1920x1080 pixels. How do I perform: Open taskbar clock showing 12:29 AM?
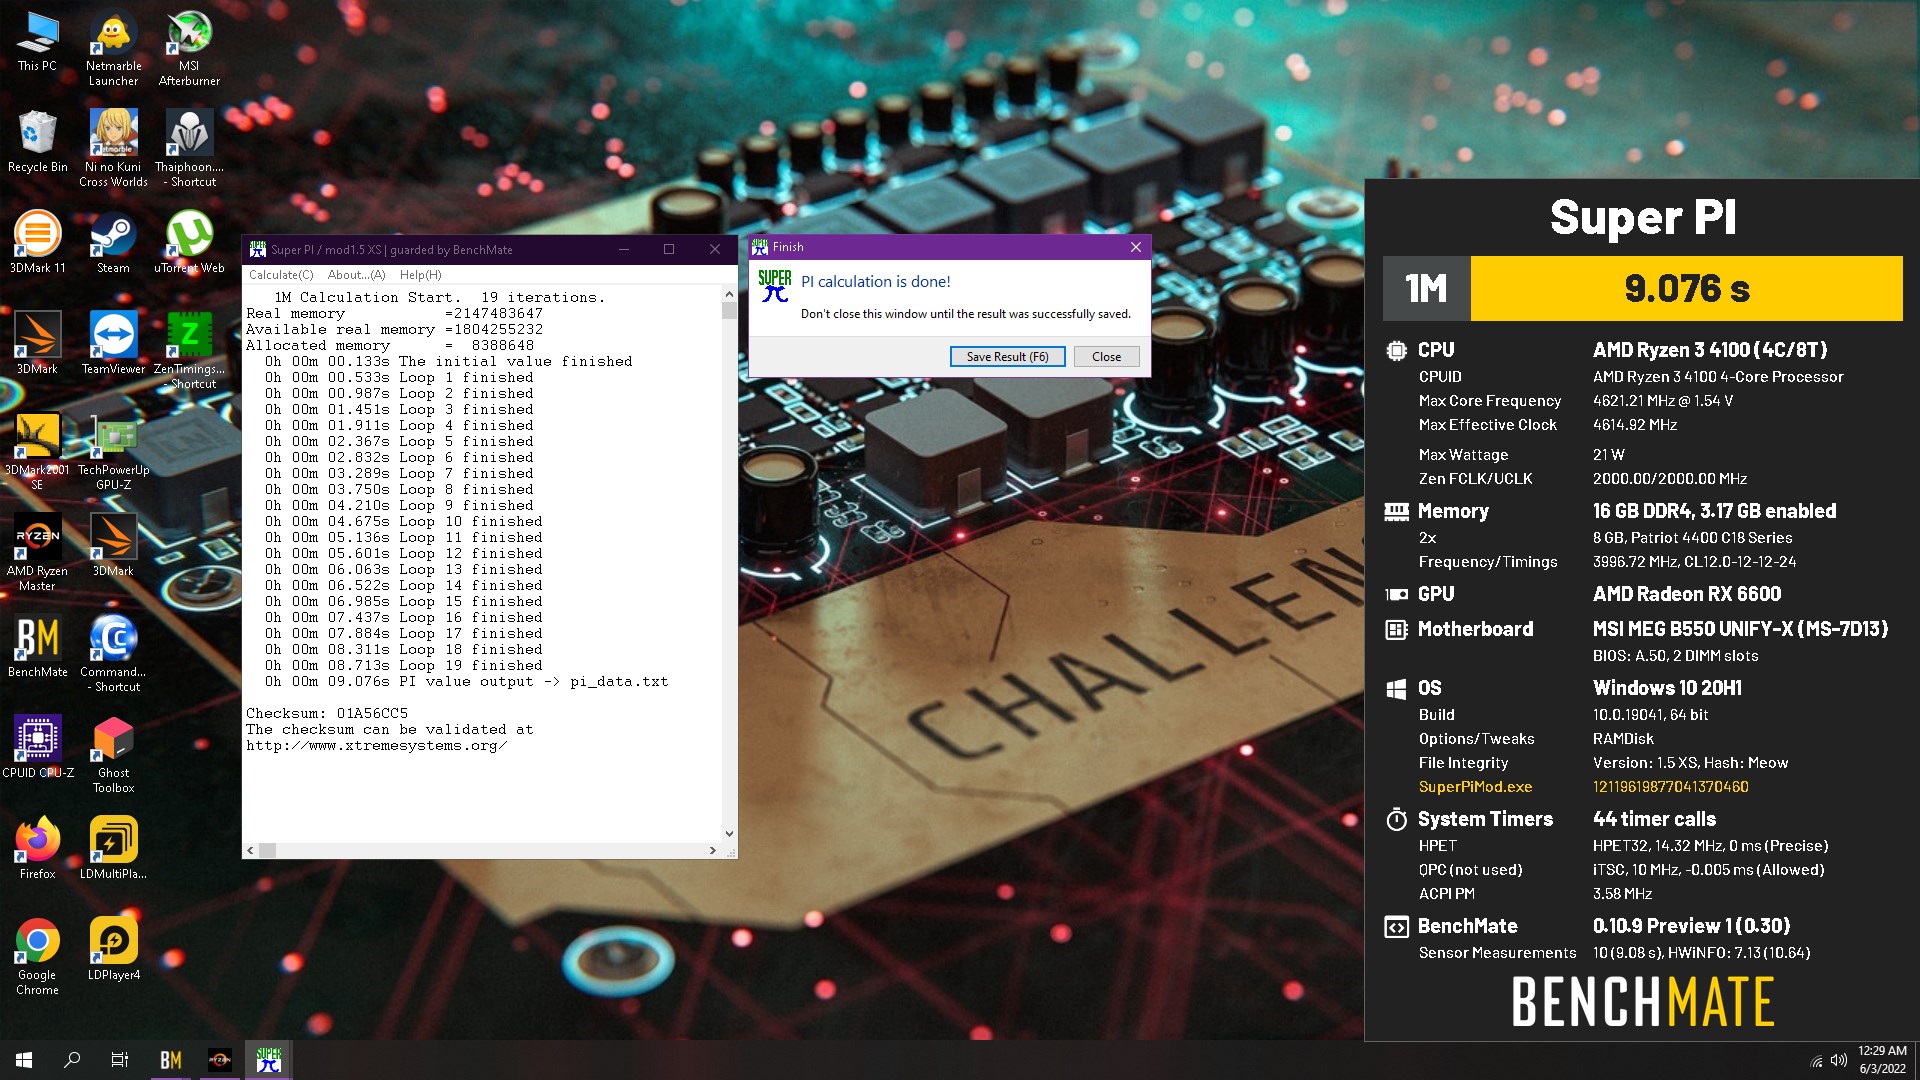point(1882,1060)
